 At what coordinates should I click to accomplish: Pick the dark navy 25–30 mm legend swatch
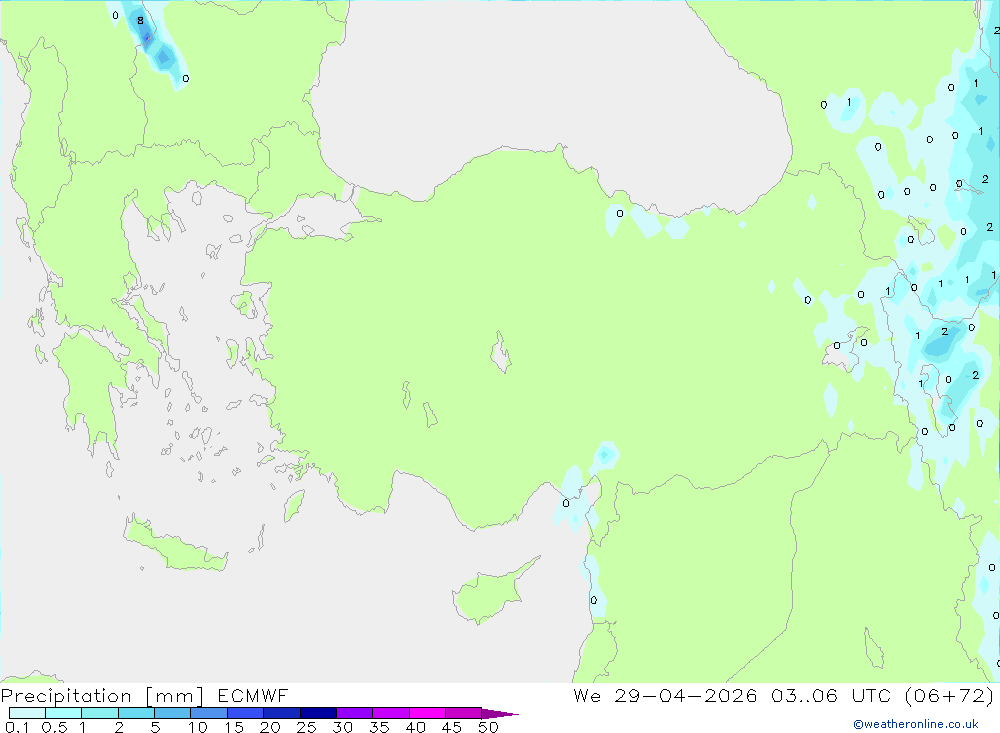pos(318,713)
